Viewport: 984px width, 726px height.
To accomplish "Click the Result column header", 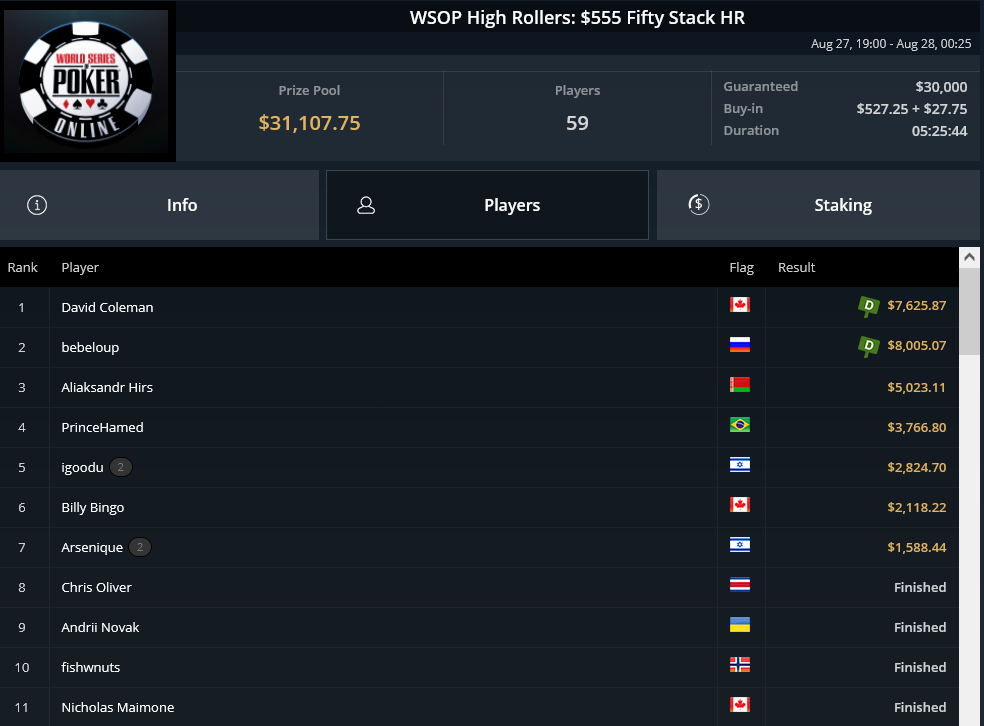I will pyautogui.click(x=796, y=267).
